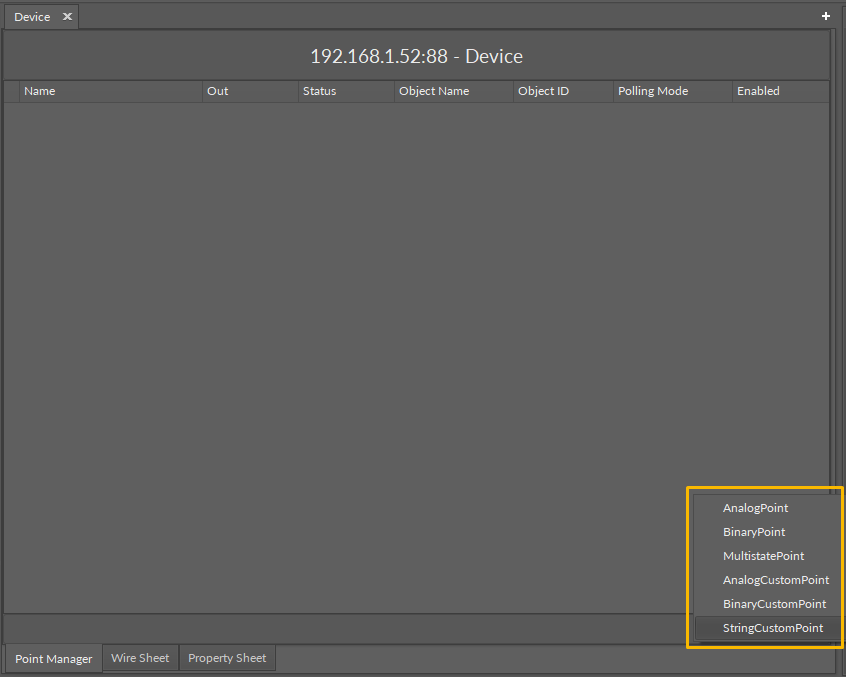Click the 192.168.1.52:88 - Device title banner

[x=416, y=57]
